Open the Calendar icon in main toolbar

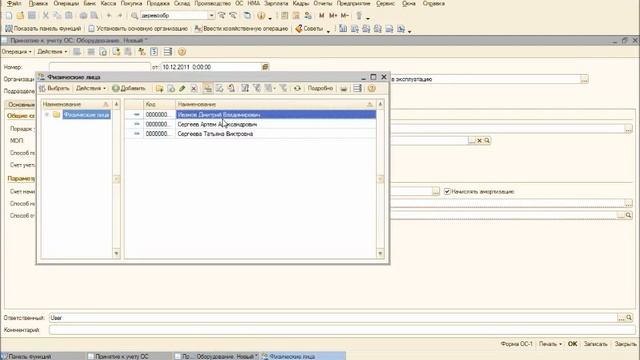pos(296,16)
